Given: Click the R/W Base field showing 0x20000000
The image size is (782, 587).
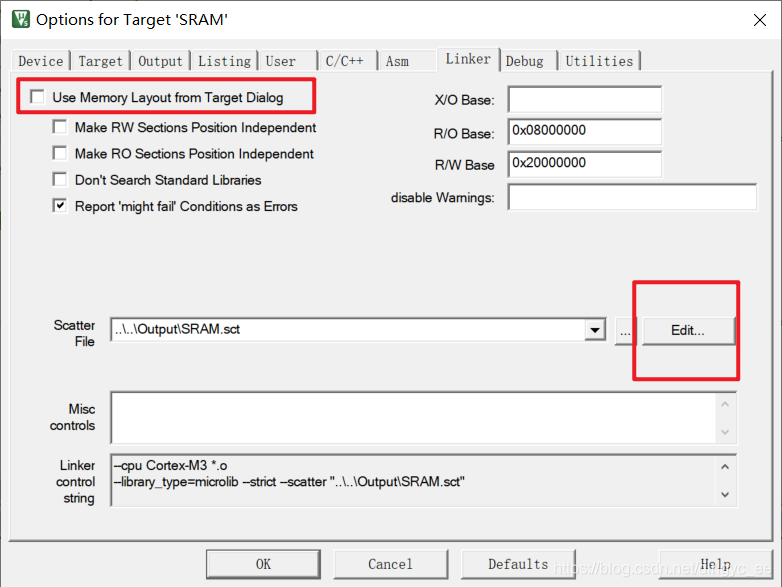Looking at the screenshot, I should 585,164.
